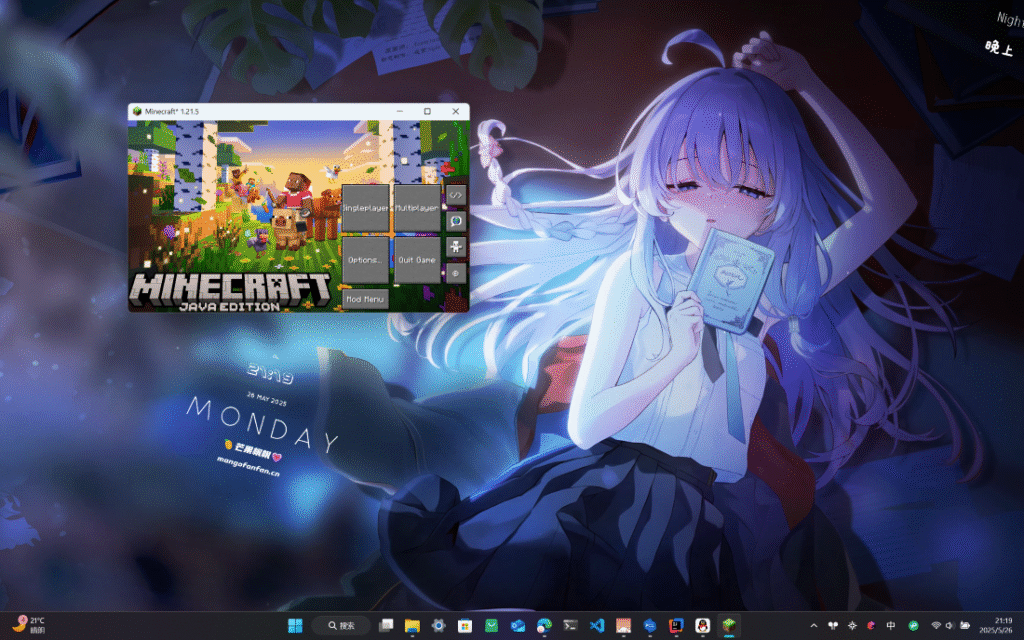Open File Explorer from the taskbar
The image size is (1024, 640).
tap(411, 626)
